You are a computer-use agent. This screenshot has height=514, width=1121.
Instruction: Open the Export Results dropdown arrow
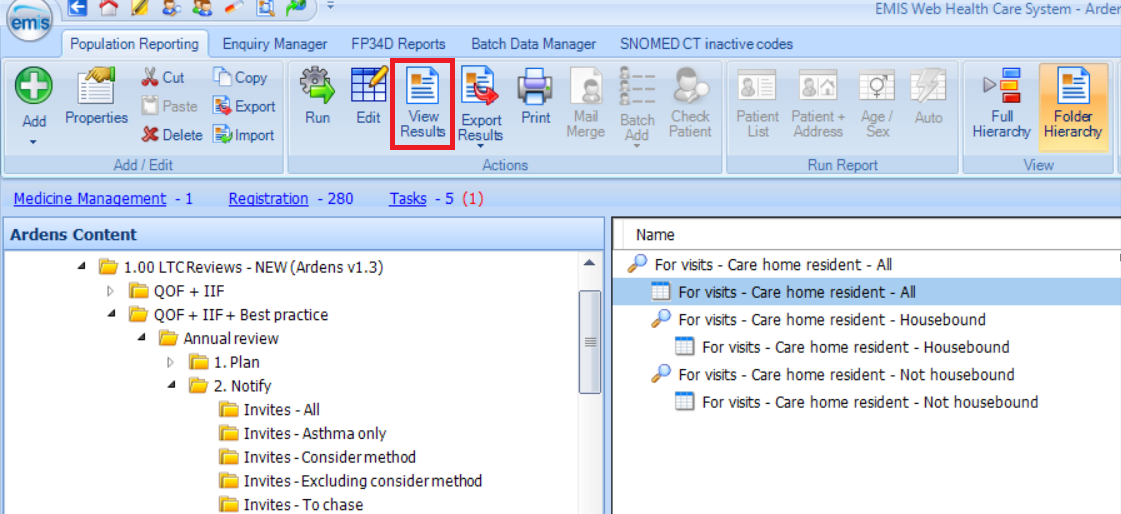pos(481,146)
